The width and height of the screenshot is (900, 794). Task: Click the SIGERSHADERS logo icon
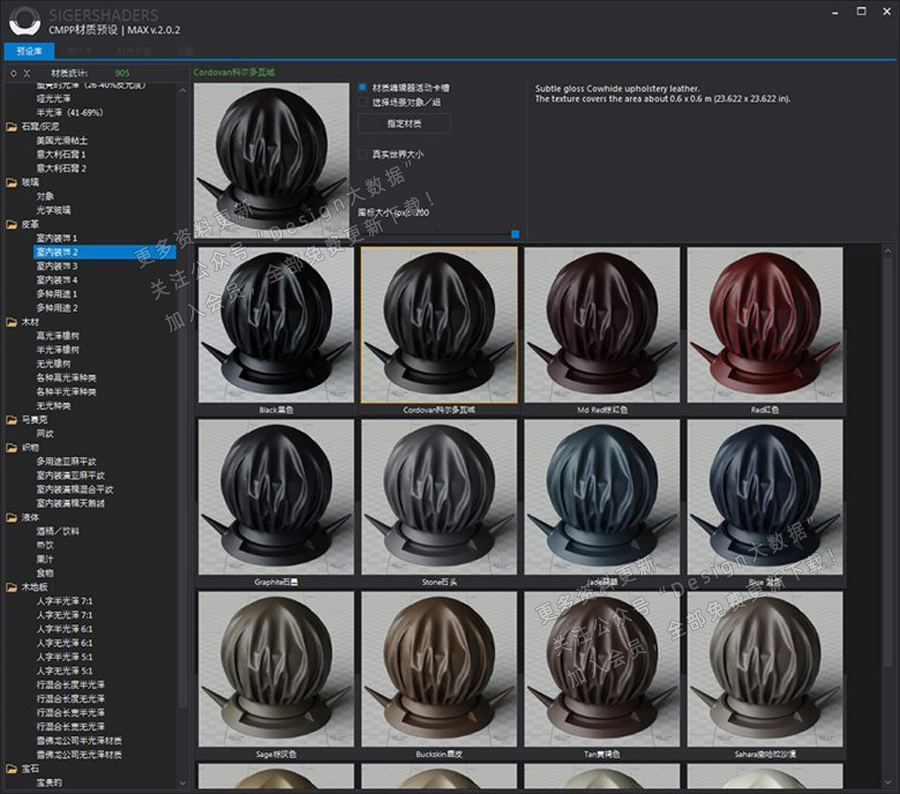[24, 20]
